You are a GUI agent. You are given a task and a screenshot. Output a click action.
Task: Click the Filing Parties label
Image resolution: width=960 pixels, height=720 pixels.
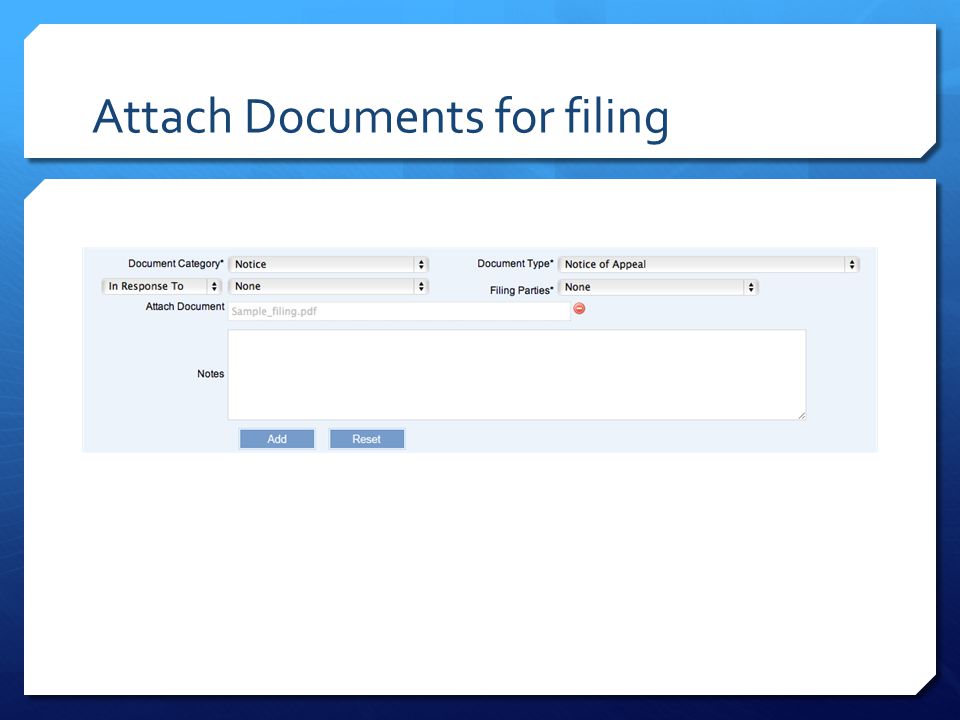pos(522,290)
